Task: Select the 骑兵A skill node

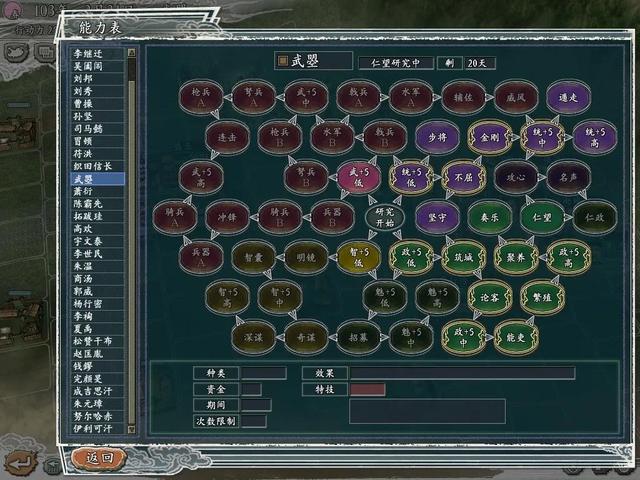Action: point(175,217)
